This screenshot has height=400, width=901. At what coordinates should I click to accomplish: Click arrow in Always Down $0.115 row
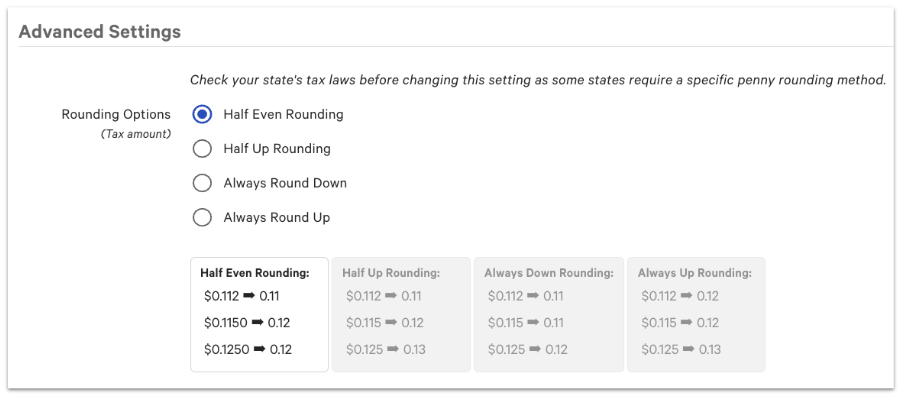533,323
